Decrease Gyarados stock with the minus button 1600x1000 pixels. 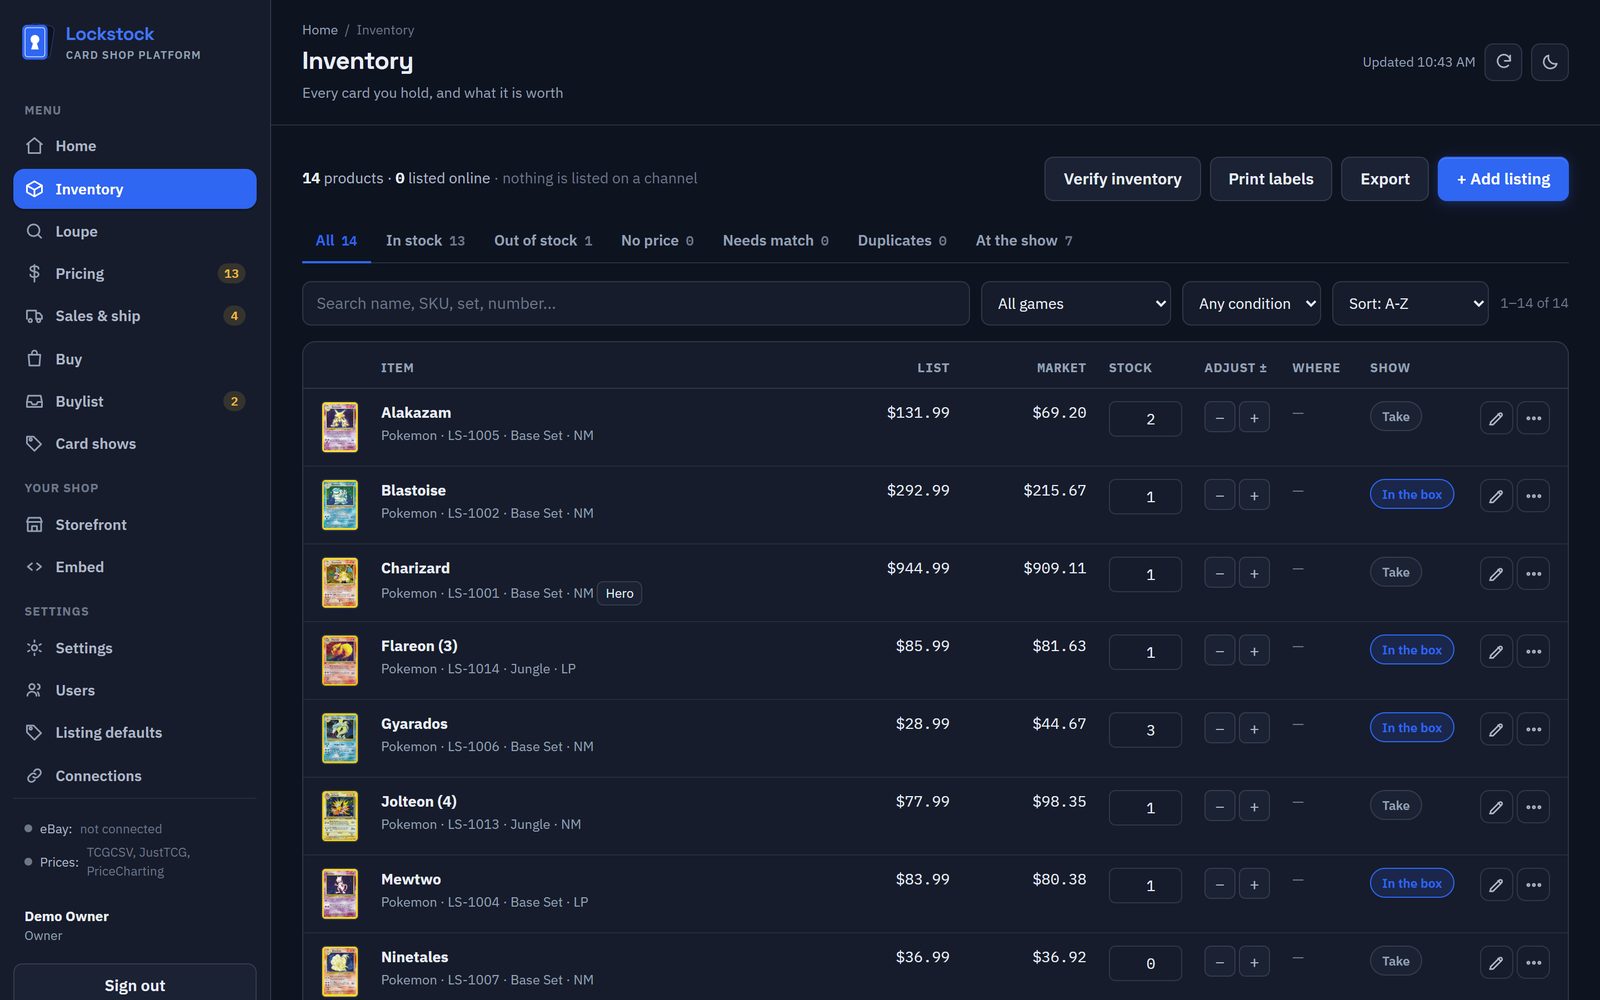click(1220, 729)
